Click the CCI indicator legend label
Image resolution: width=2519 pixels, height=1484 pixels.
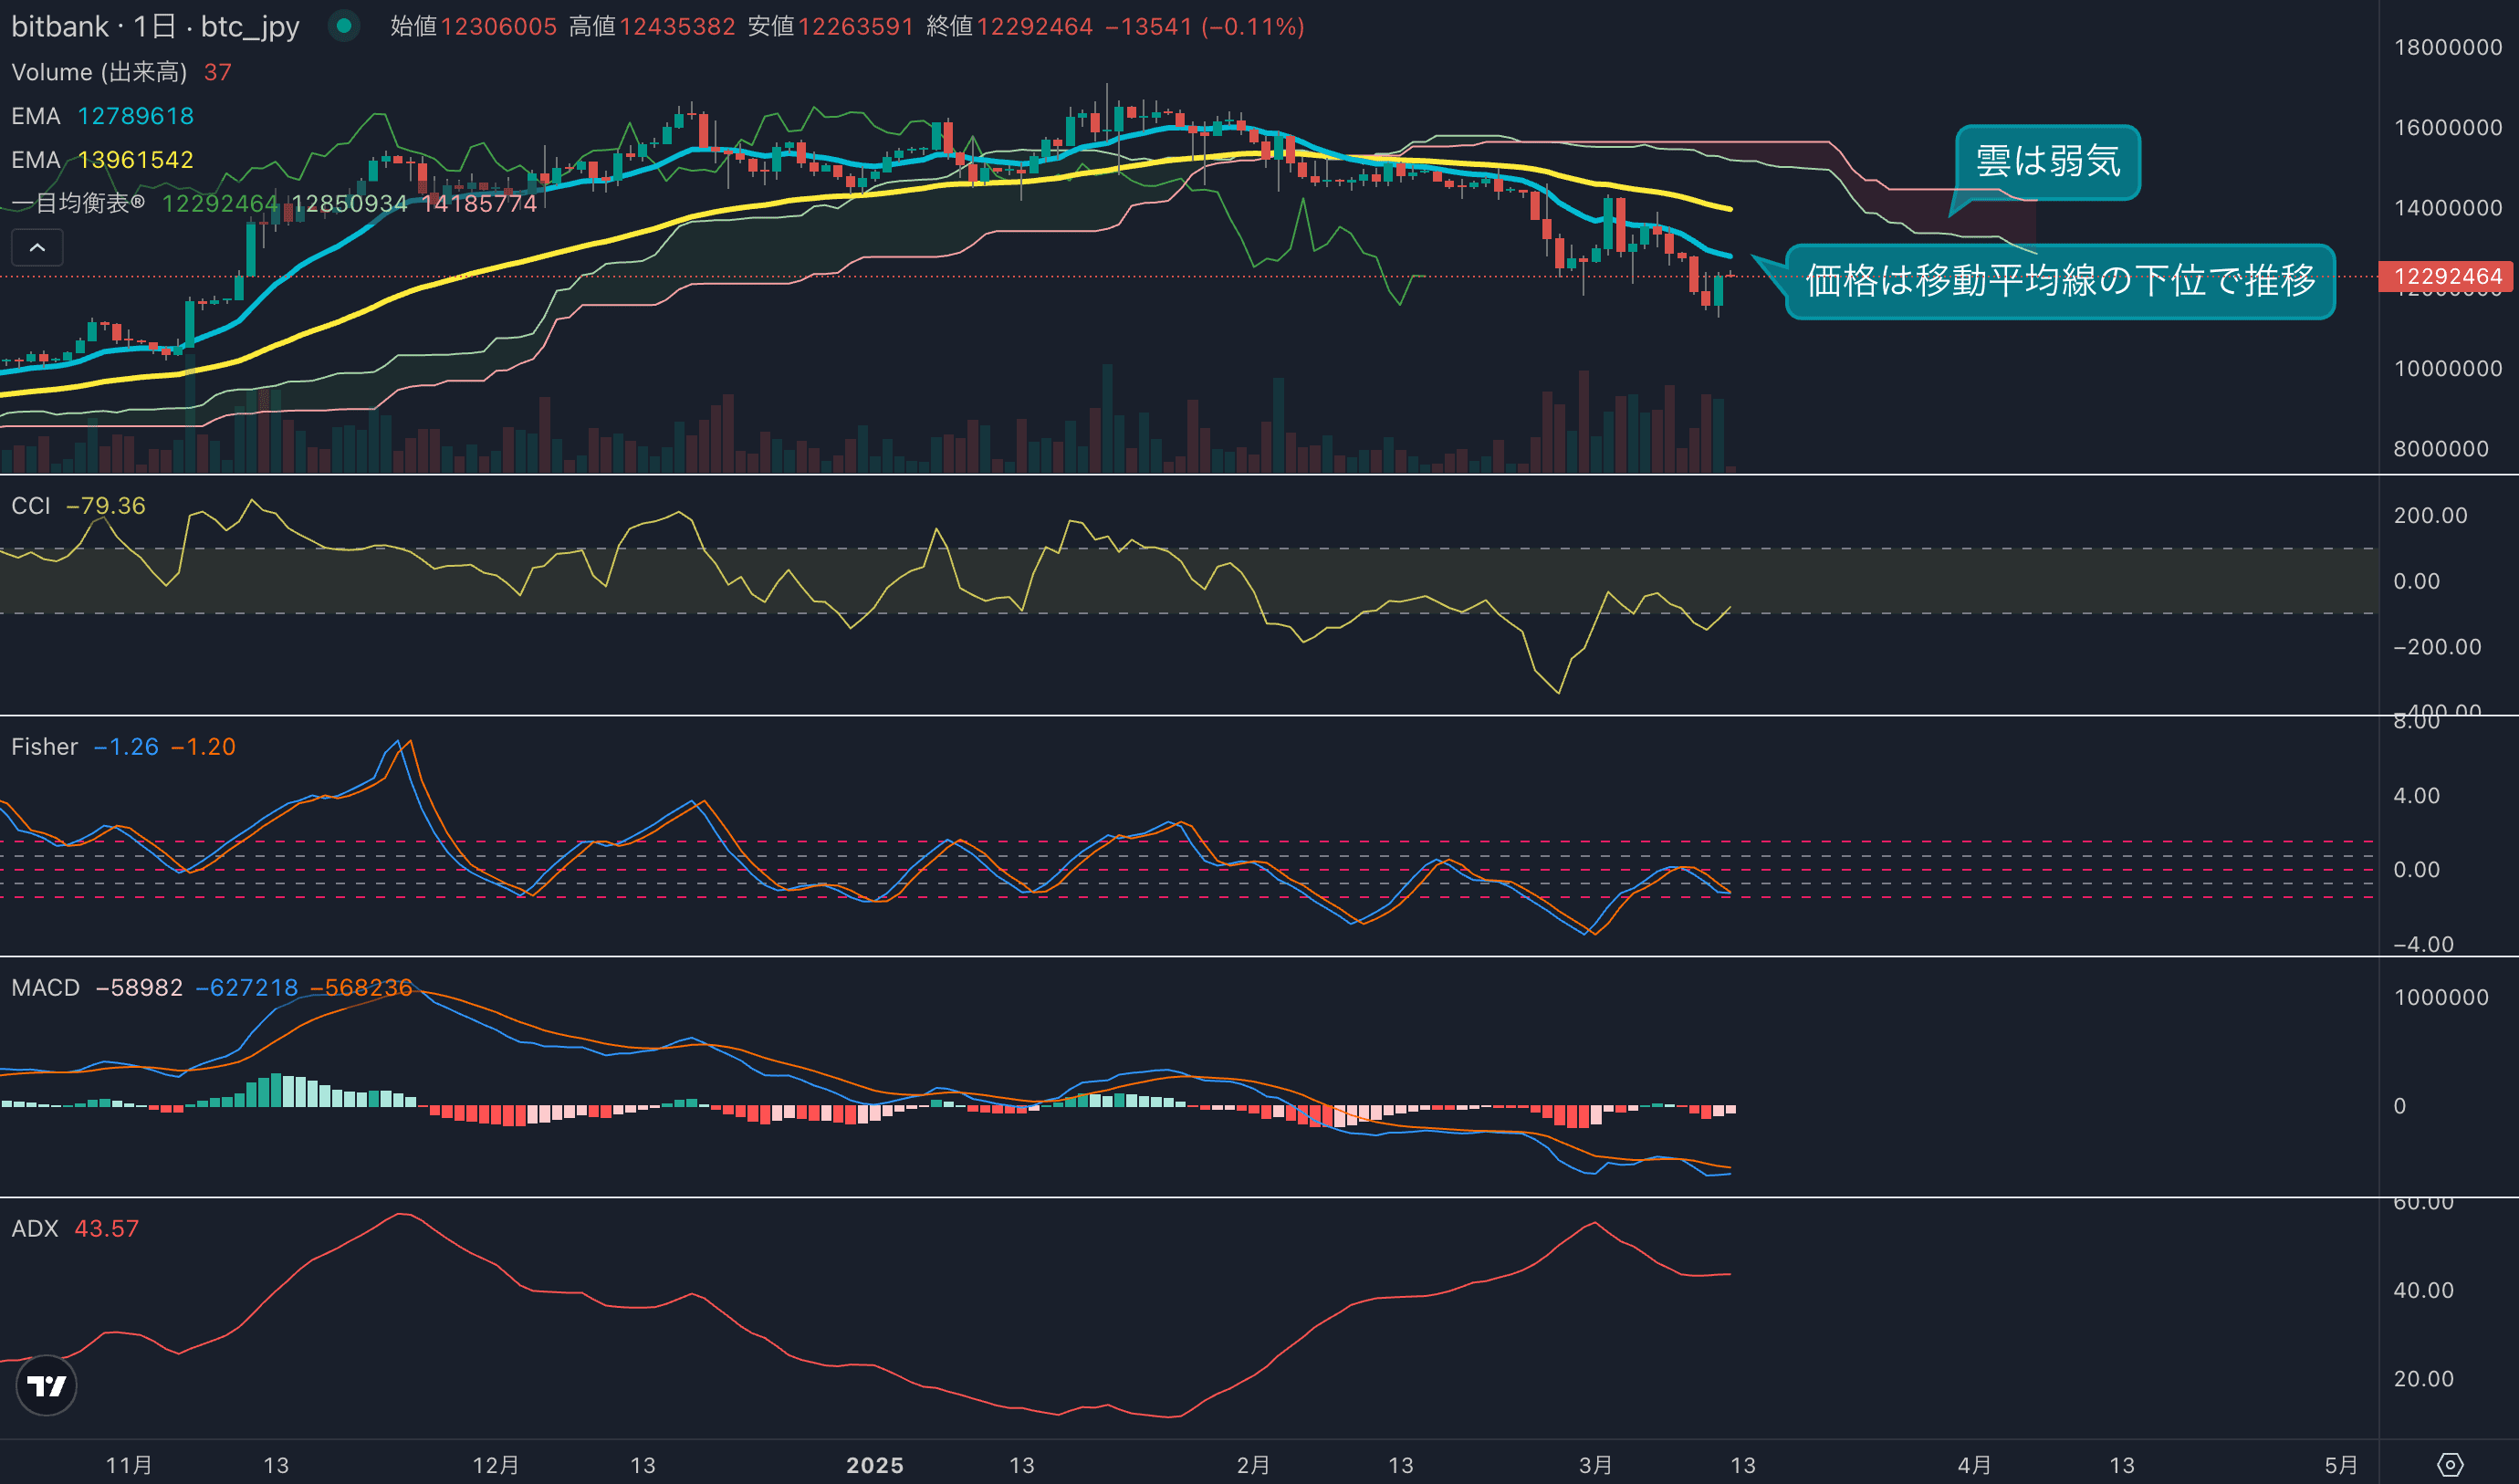[31, 506]
